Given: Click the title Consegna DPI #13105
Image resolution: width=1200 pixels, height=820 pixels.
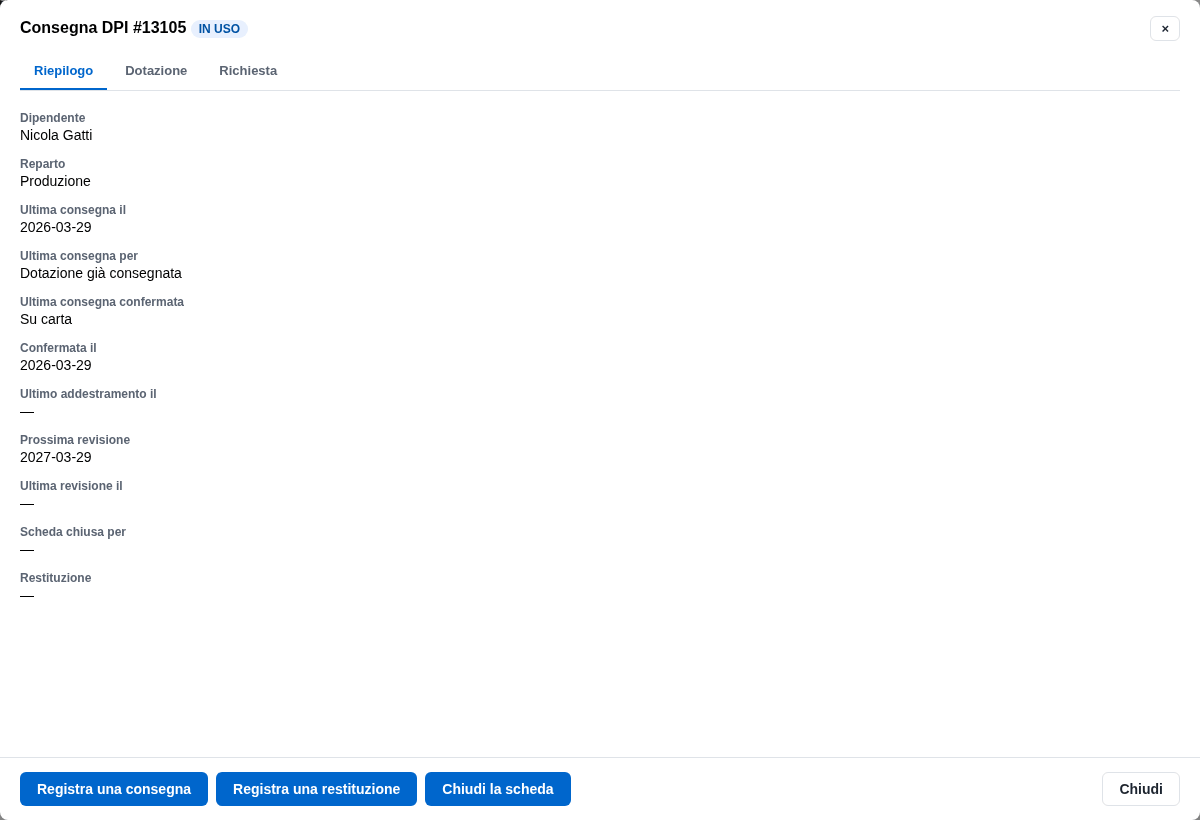Looking at the screenshot, I should pyautogui.click(x=103, y=28).
